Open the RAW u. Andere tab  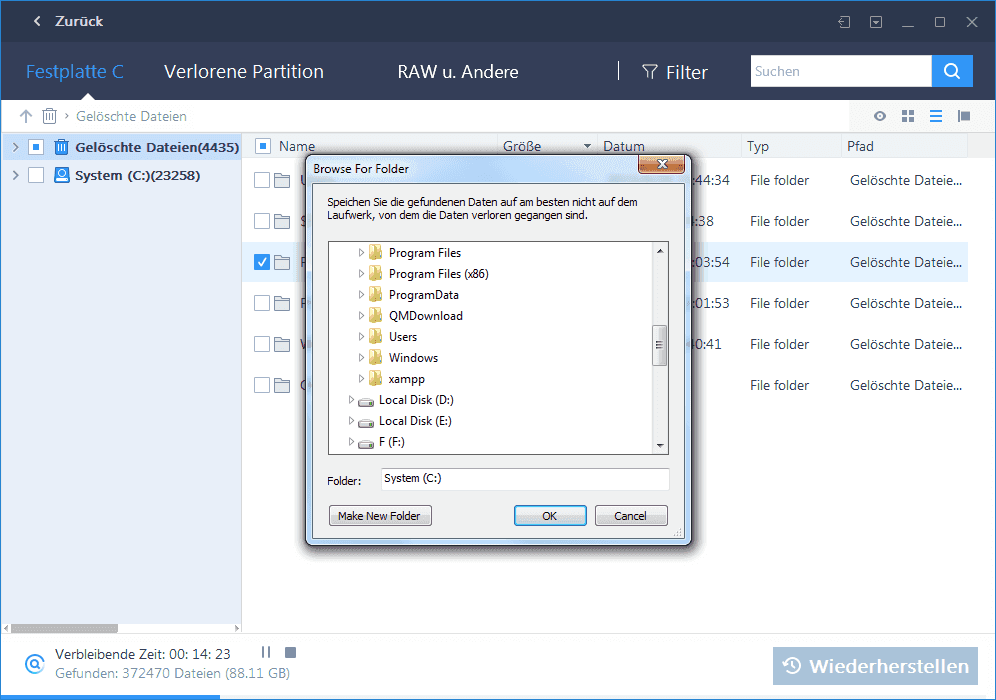pos(458,72)
